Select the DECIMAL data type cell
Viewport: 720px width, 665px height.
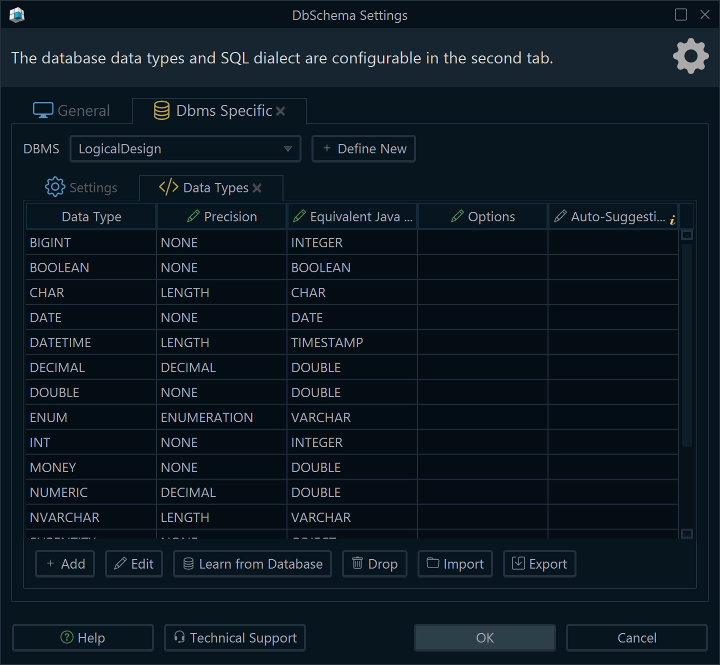(91, 367)
